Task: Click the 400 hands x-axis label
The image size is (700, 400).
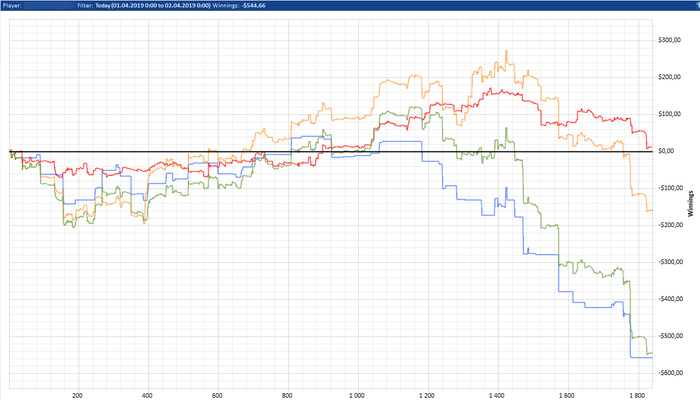Action: (147, 396)
